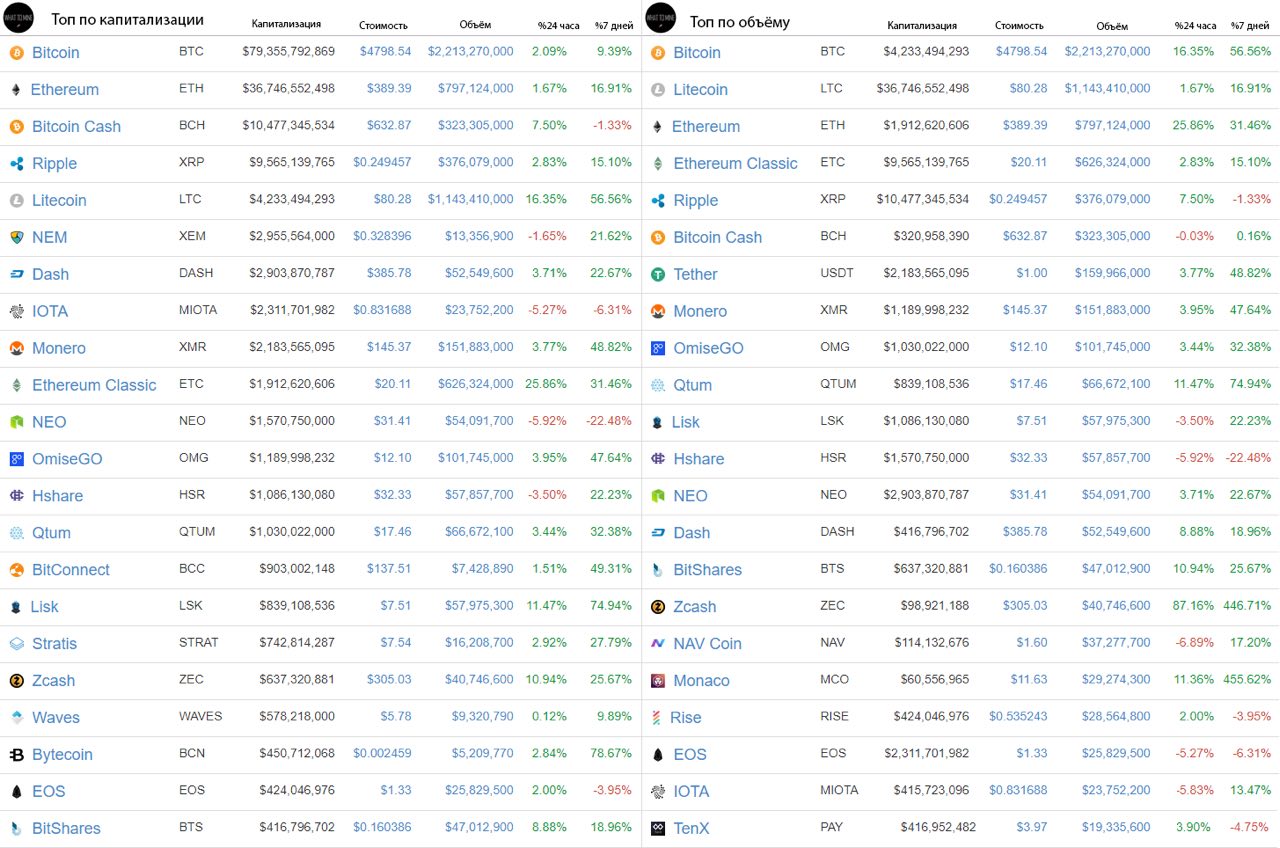
Task: Click Monero icon in Топ по капитализации table
Action: coord(16,348)
